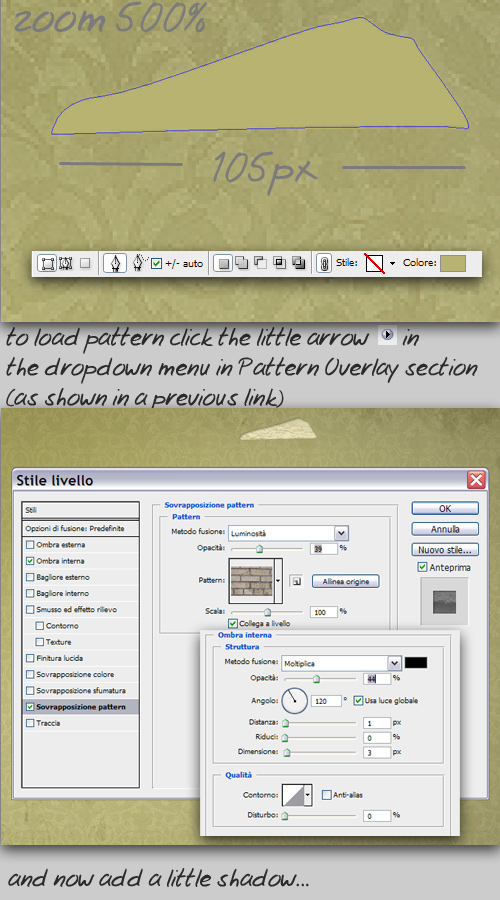The height and width of the screenshot is (900, 500).
Task: Toggle the Anteprima checkbox
Action: click(x=423, y=567)
